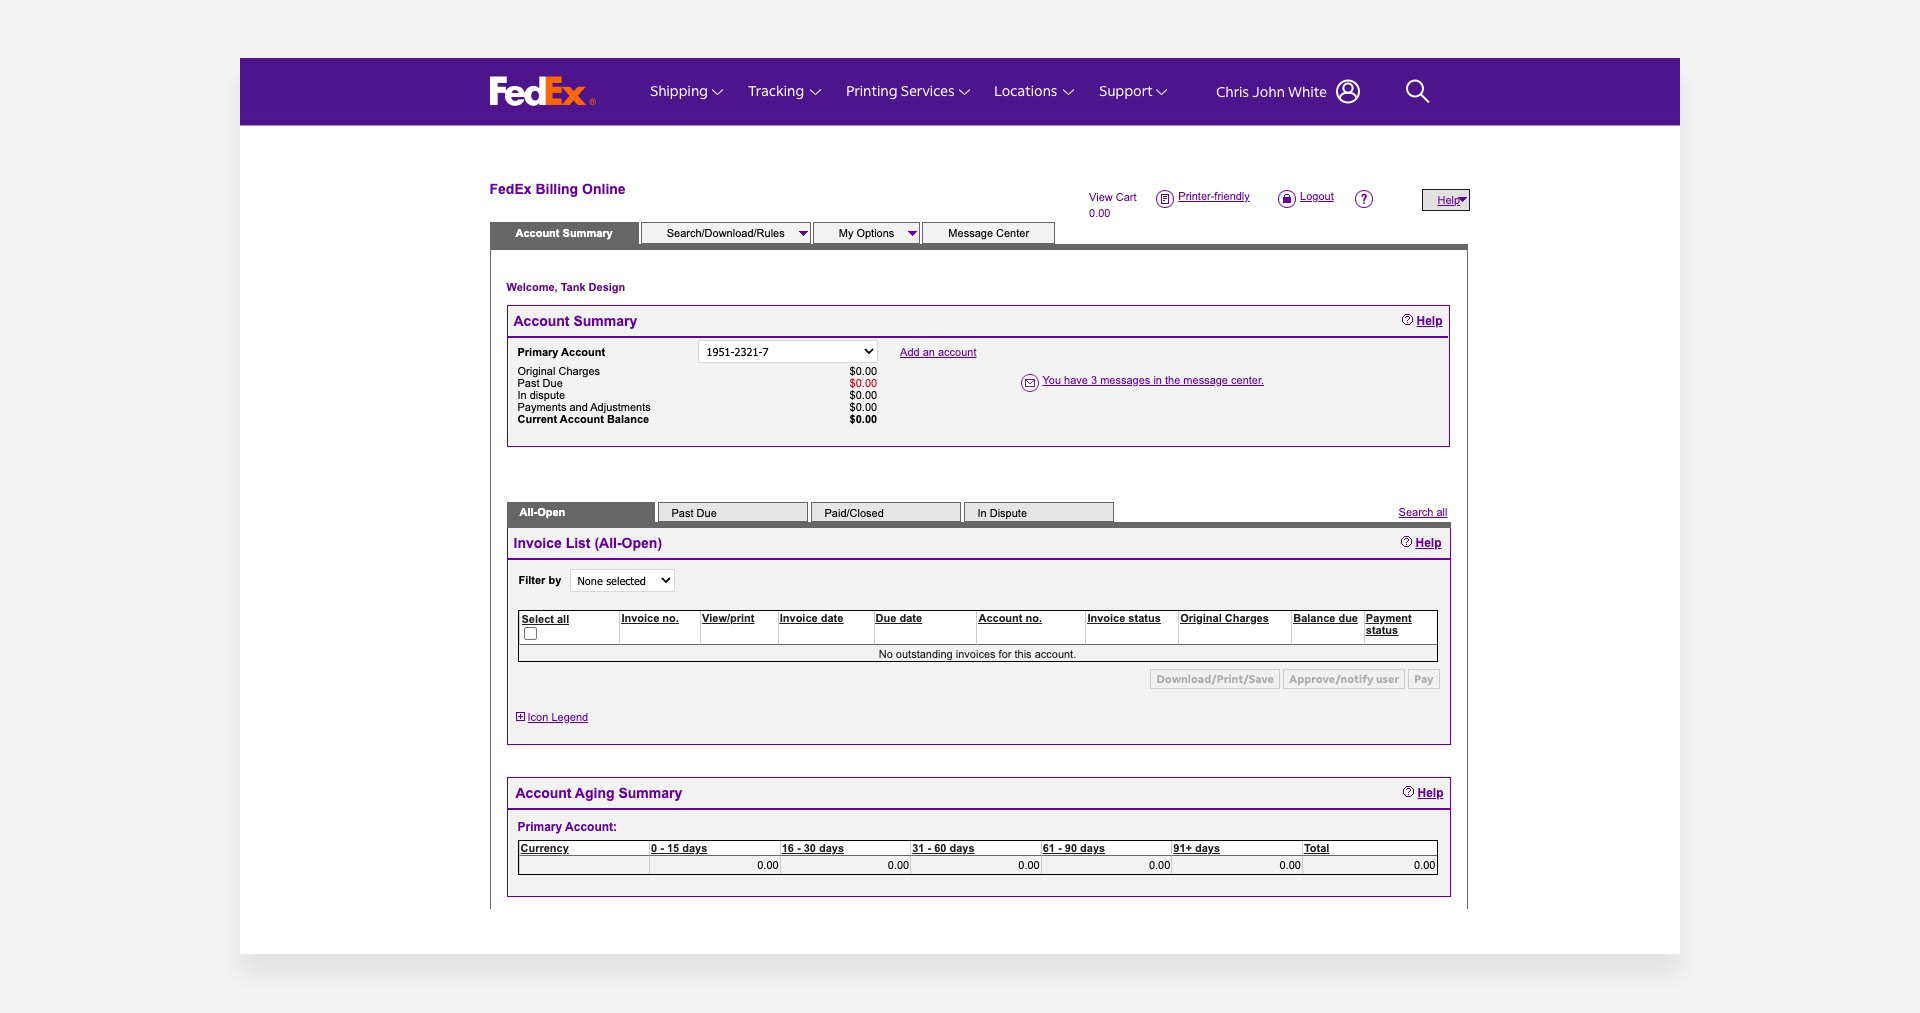Check the Select all checkbox
This screenshot has width=1920, height=1013.
pos(530,634)
